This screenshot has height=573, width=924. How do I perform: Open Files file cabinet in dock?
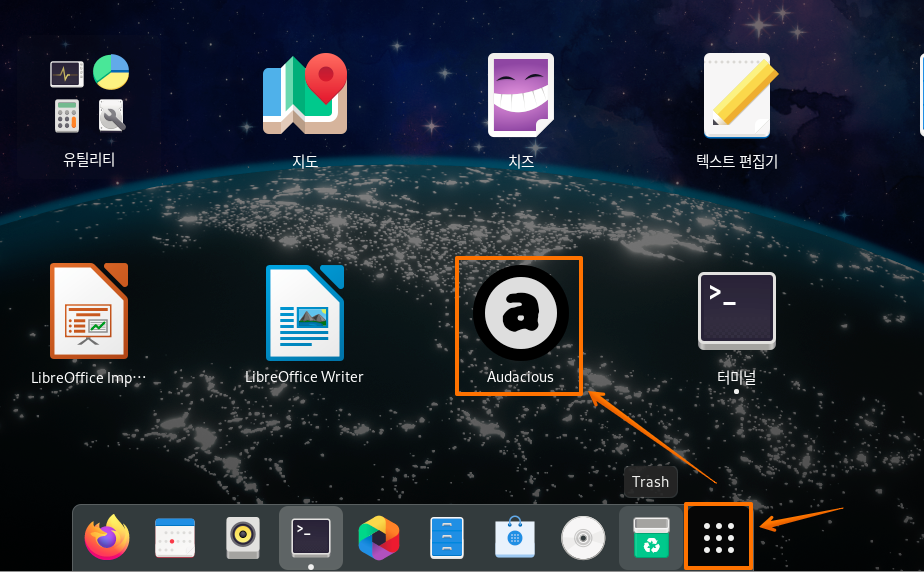click(447, 538)
